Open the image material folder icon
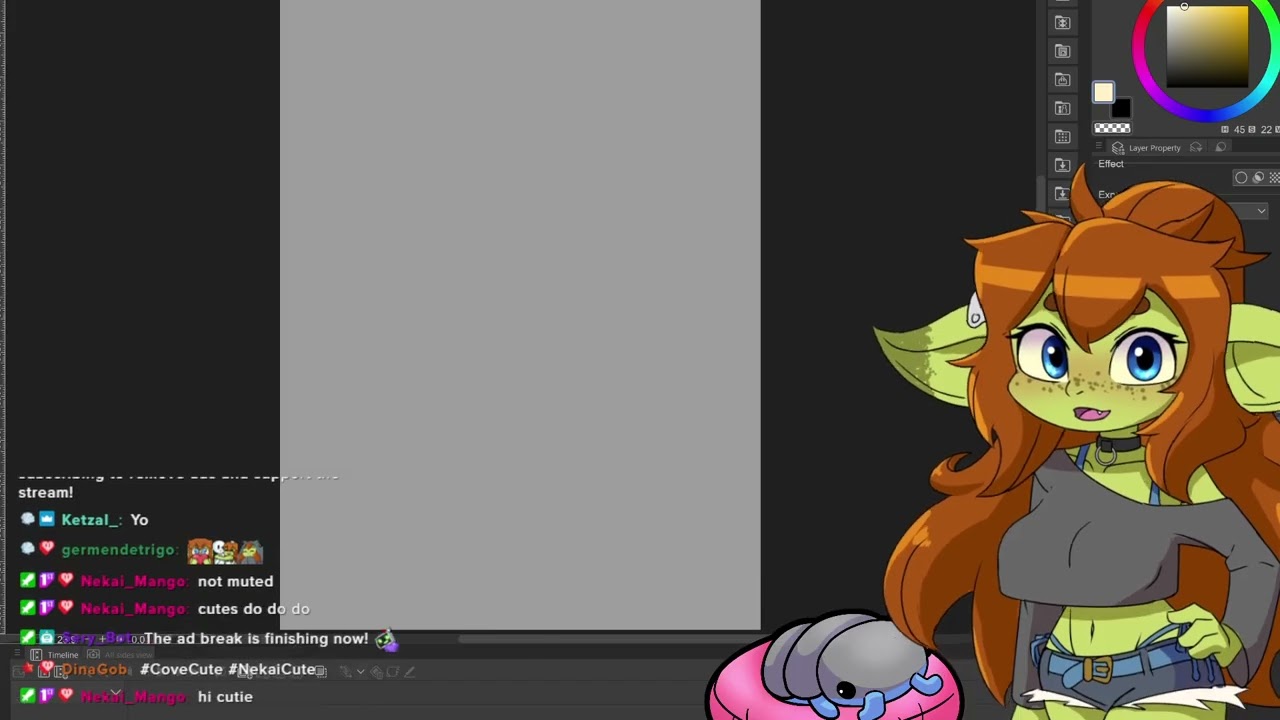 point(1063,51)
